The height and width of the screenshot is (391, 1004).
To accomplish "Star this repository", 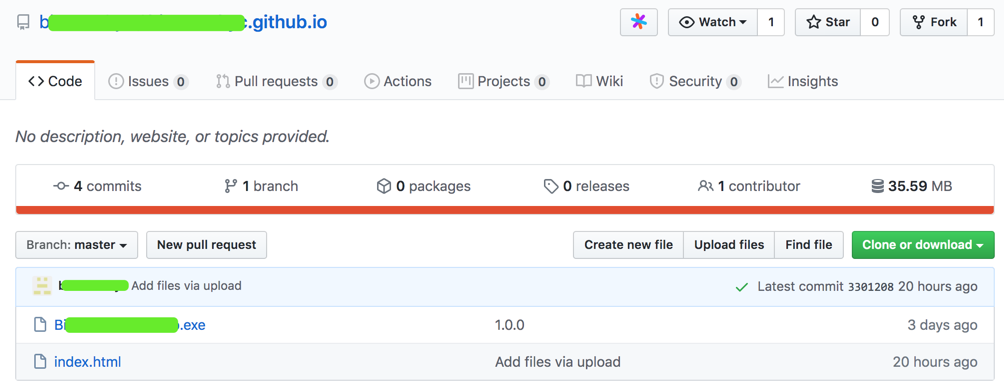I will click(x=828, y=22).
